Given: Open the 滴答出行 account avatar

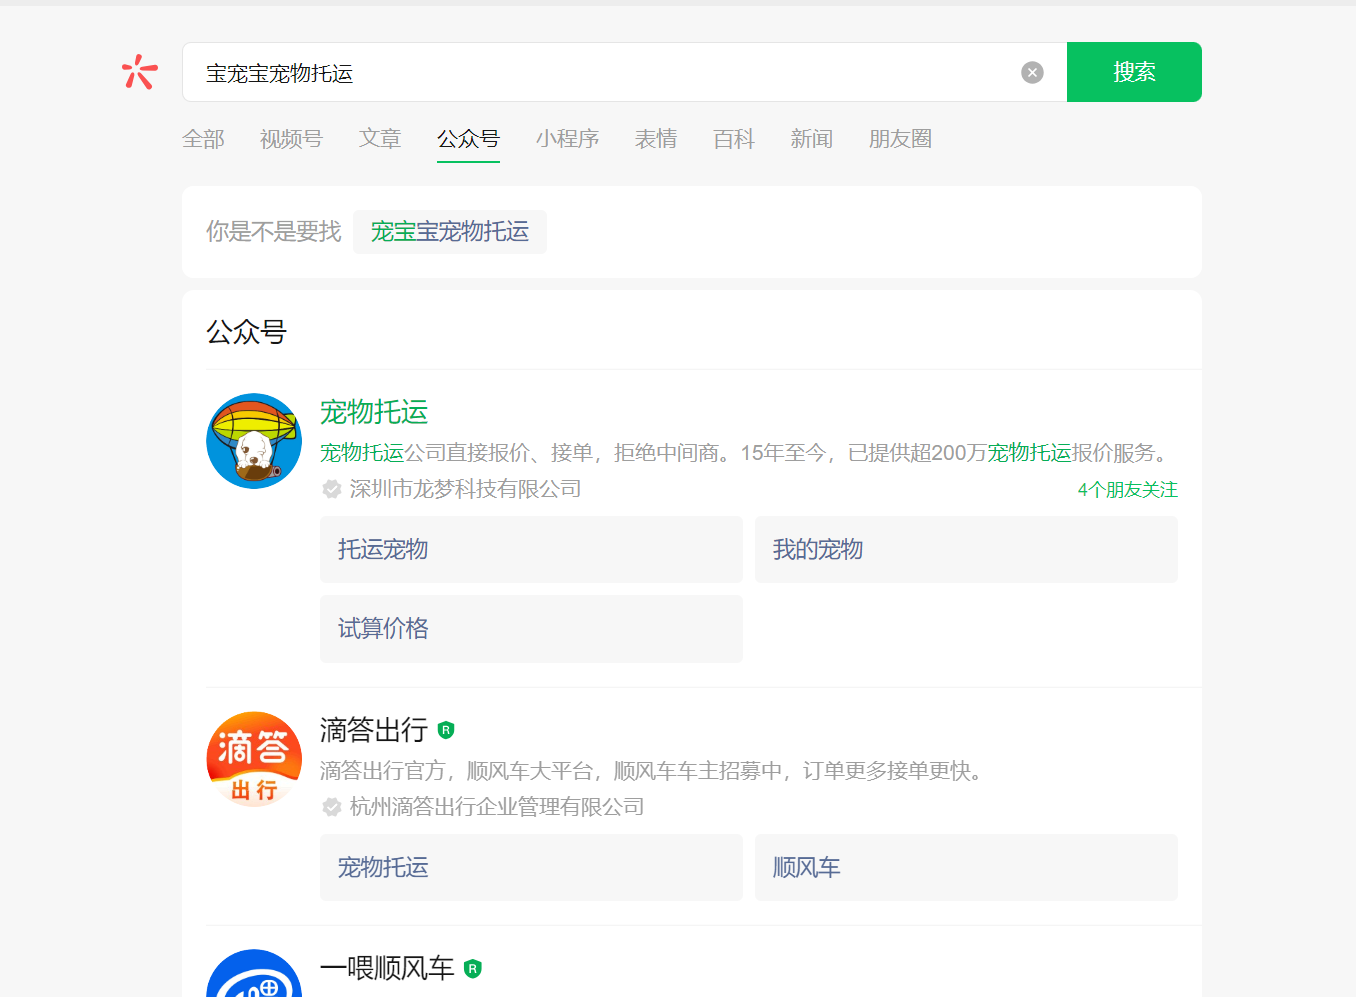Looking at the screenshot, I should (254, 759).
